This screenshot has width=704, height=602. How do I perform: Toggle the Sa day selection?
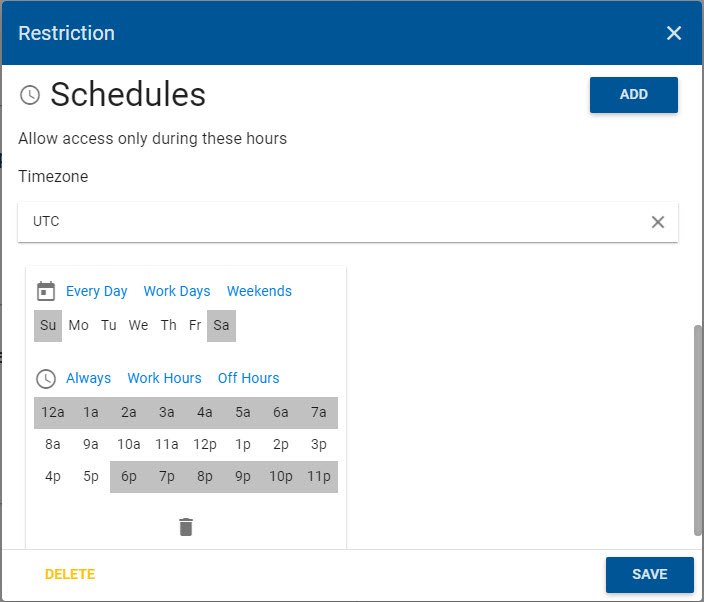click(221, 325)
